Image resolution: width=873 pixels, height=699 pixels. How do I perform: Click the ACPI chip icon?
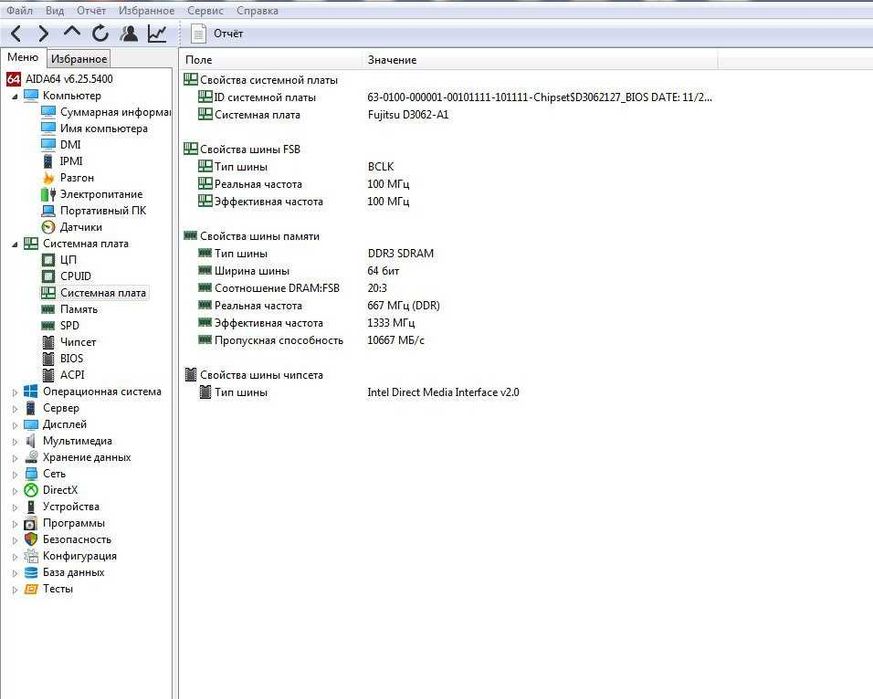(x=48, y=375)
